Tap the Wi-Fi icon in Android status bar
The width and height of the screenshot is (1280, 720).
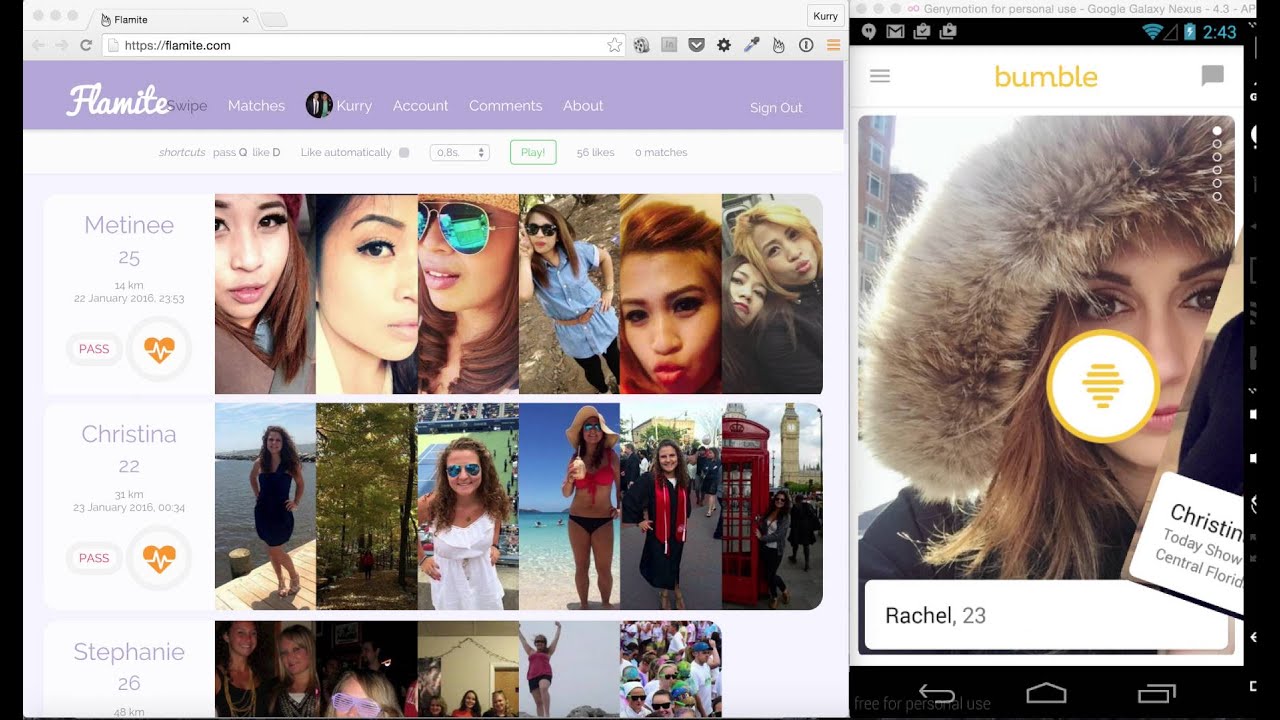click(1153, 32)
